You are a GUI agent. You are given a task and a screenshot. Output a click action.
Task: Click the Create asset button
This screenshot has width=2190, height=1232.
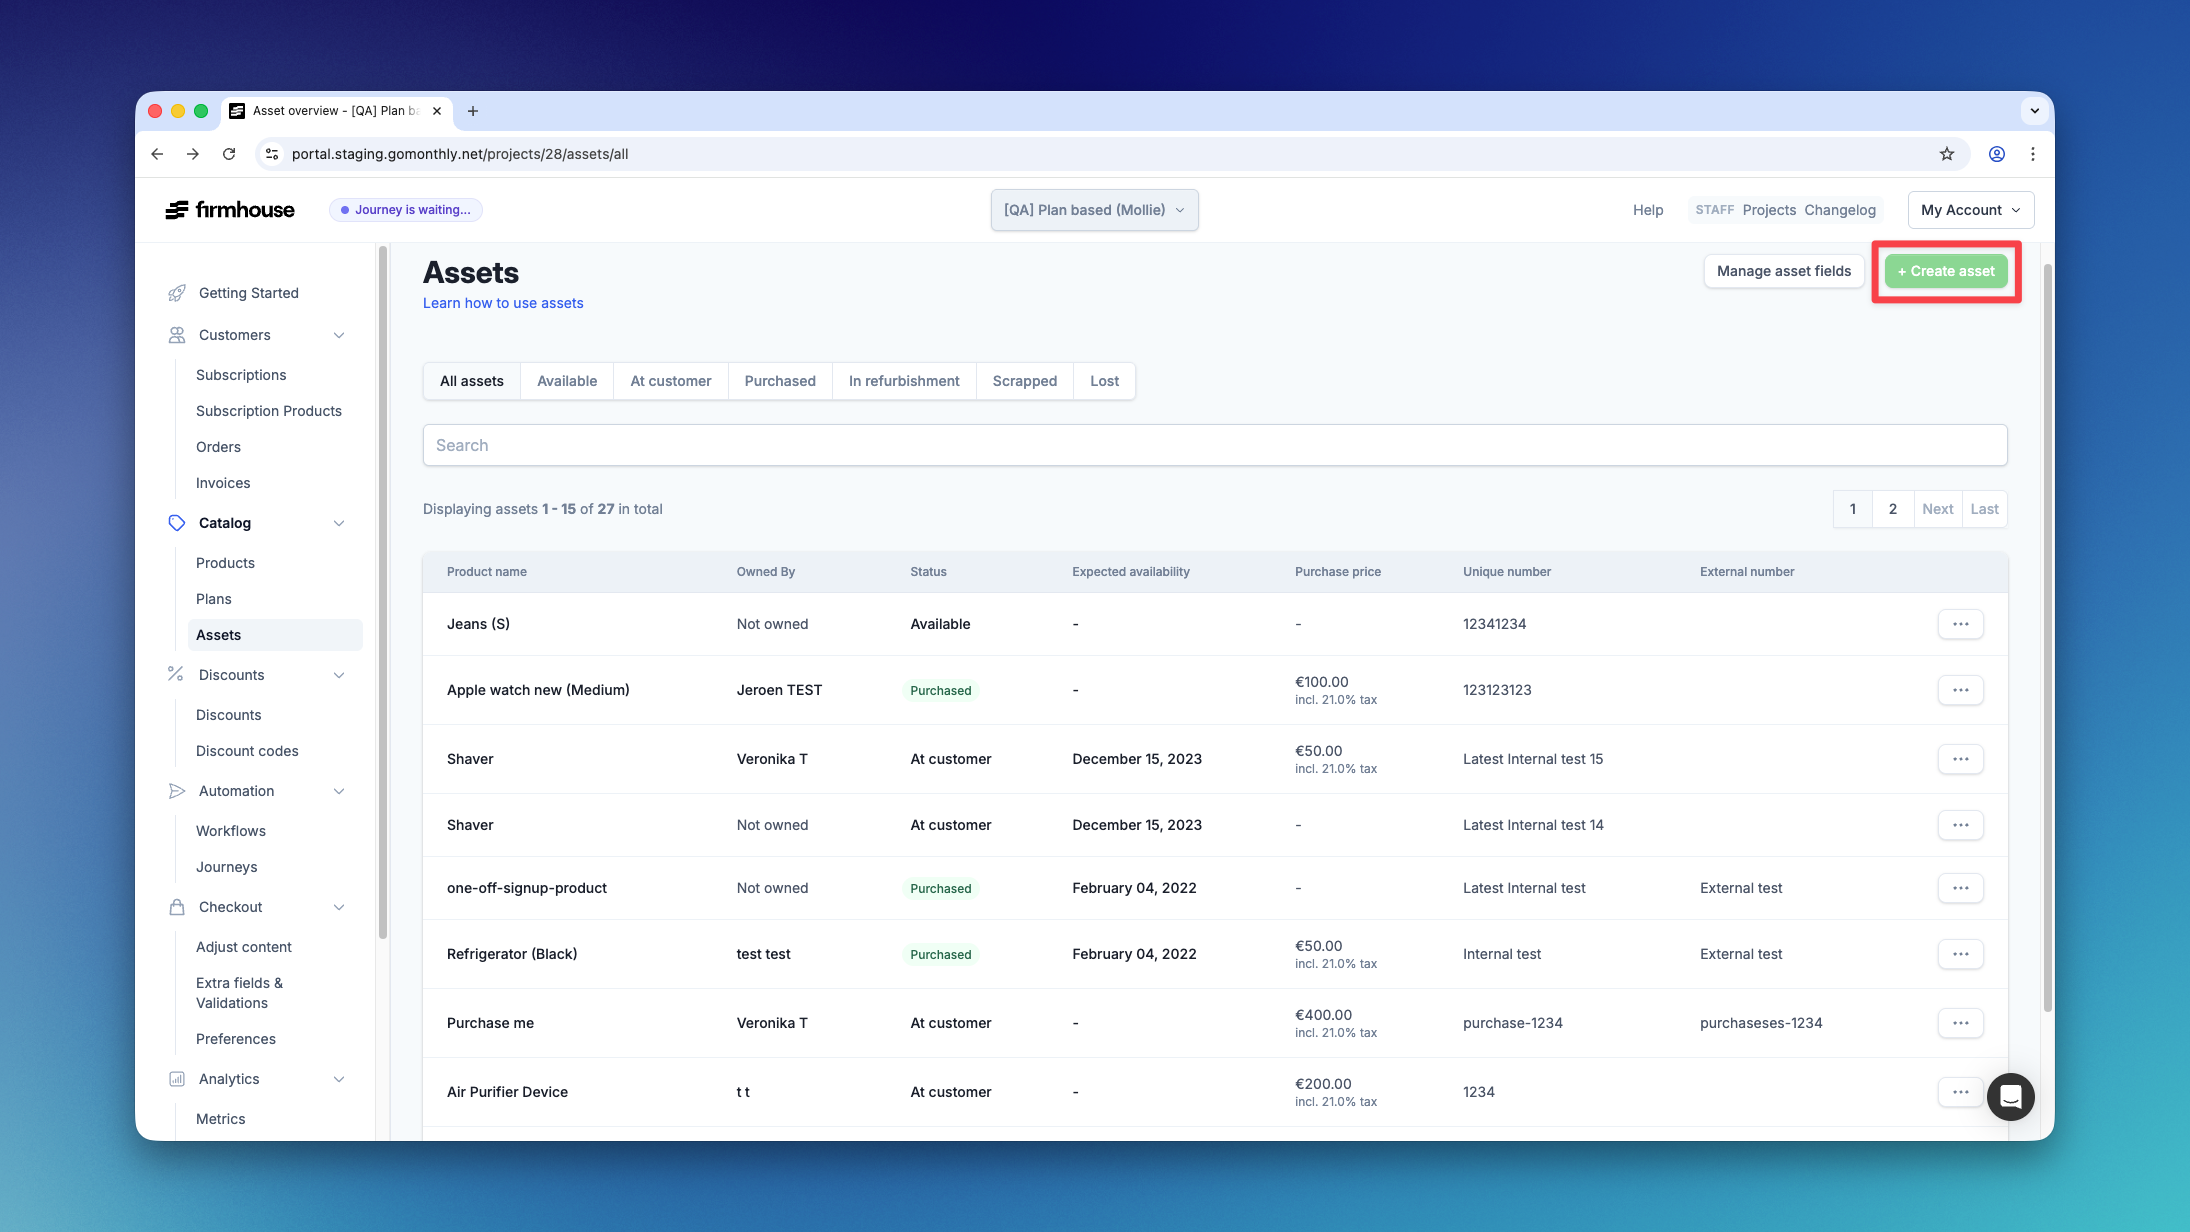pos(1944,271)
